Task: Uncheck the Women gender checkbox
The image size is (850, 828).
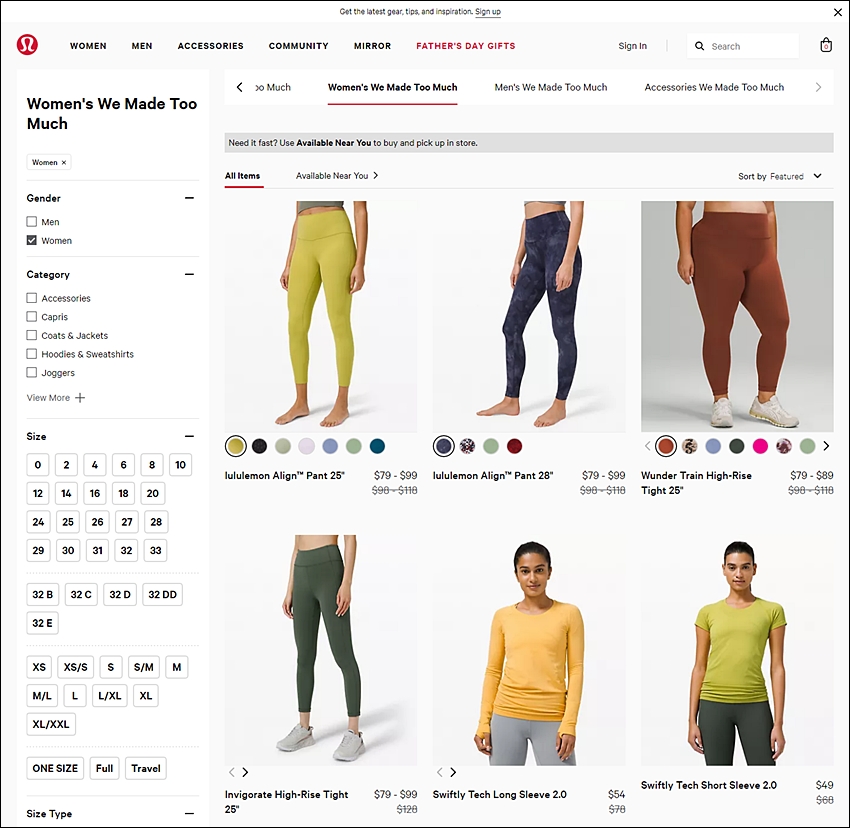Action: [31, 240]
